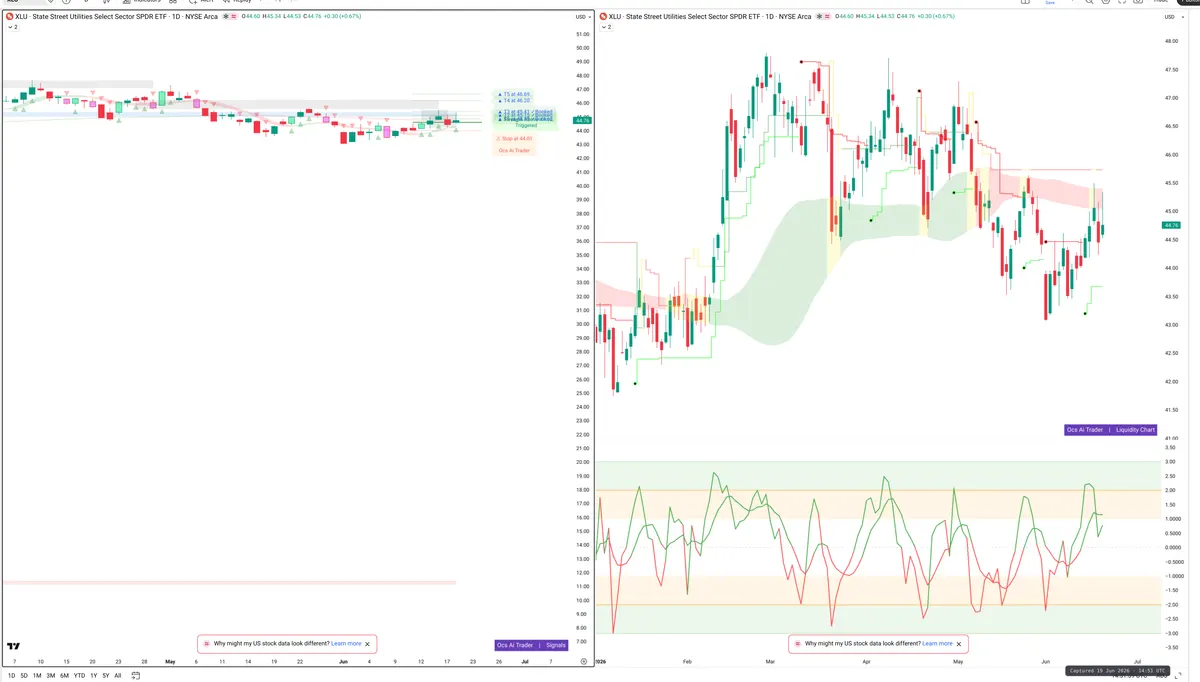Click the 'T5 at 46.69' target label
The width and height of the screenshot is (1200, 682).
pyautogui.click(x=514, y=94)
